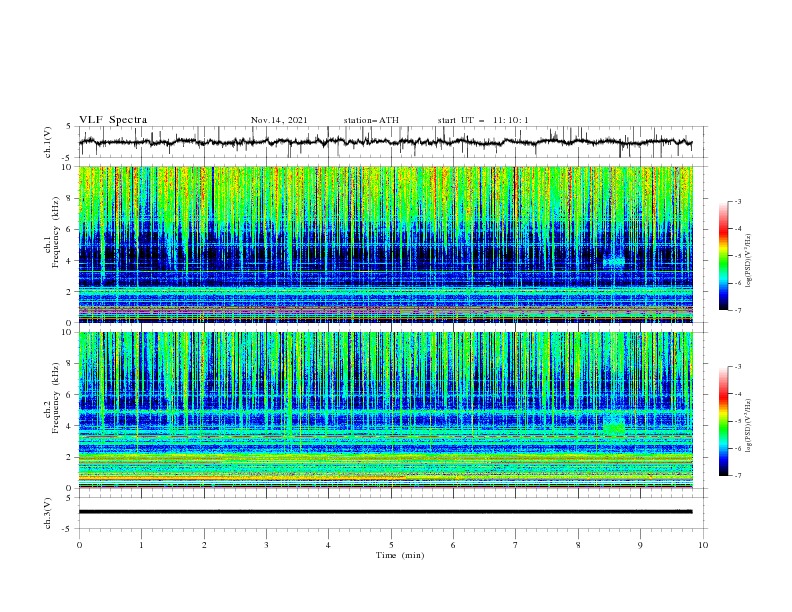Select the ch.1 colorbar "log(PSD)(V²/Hz)" label
Image resolution: width=792 pixels, height=612 pixels.
pos(749,261)
